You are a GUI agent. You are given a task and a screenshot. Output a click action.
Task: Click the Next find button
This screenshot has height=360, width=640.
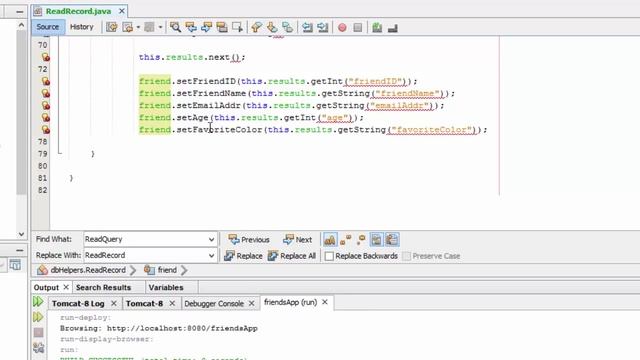pos(298,240)
